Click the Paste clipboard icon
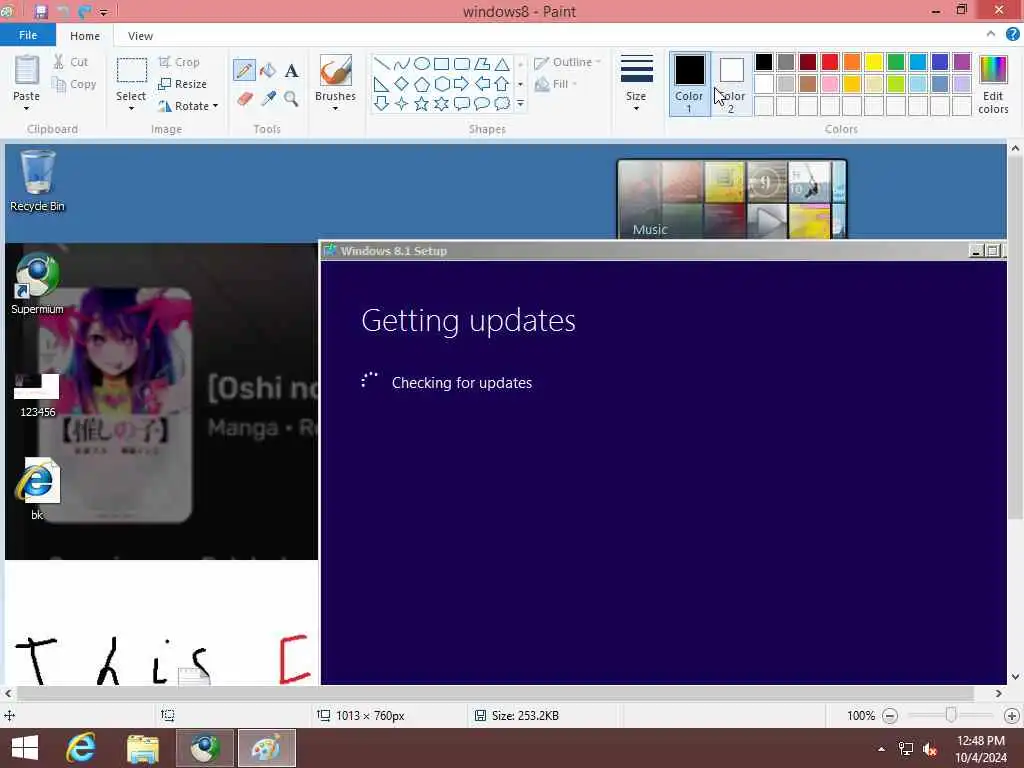 pyautogui.click(x=27, y=71)
